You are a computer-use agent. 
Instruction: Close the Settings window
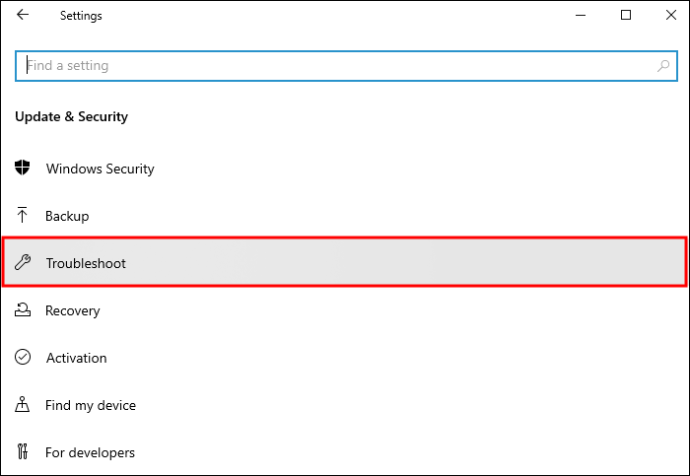671,15
